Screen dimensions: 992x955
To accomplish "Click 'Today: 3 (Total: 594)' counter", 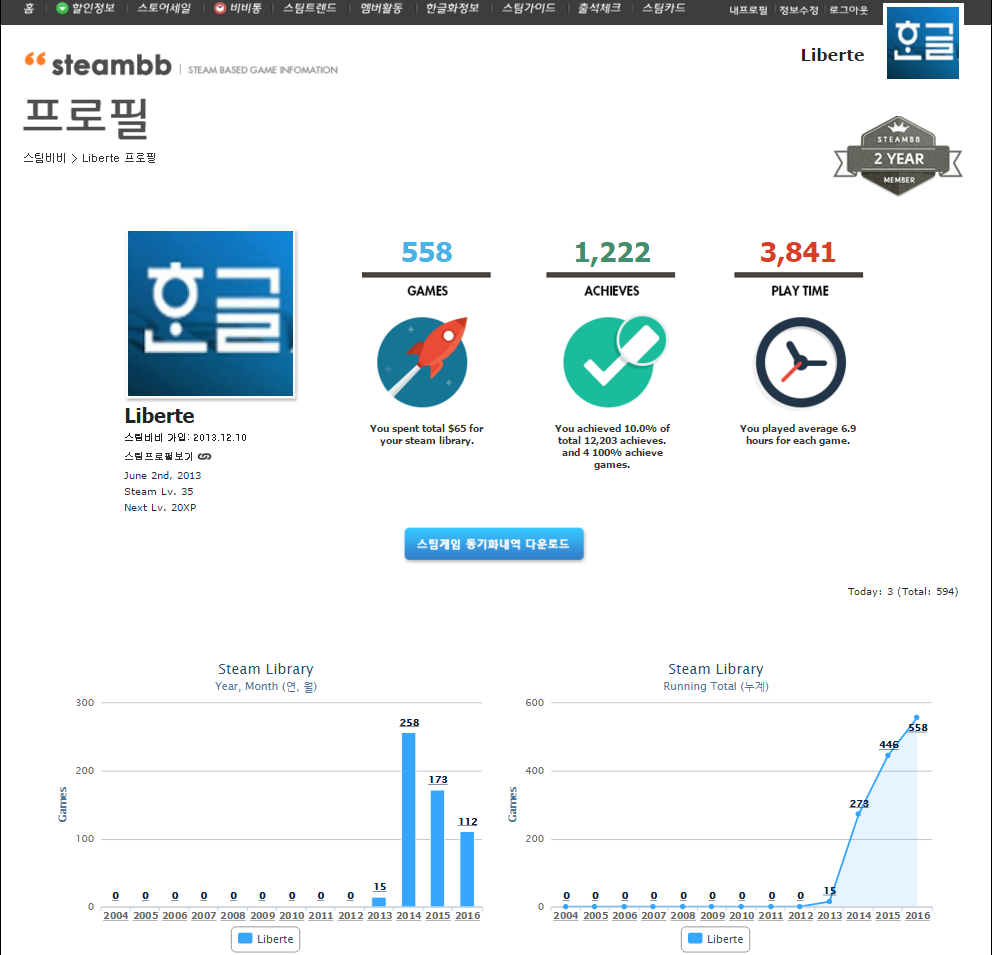I will 903,591.
